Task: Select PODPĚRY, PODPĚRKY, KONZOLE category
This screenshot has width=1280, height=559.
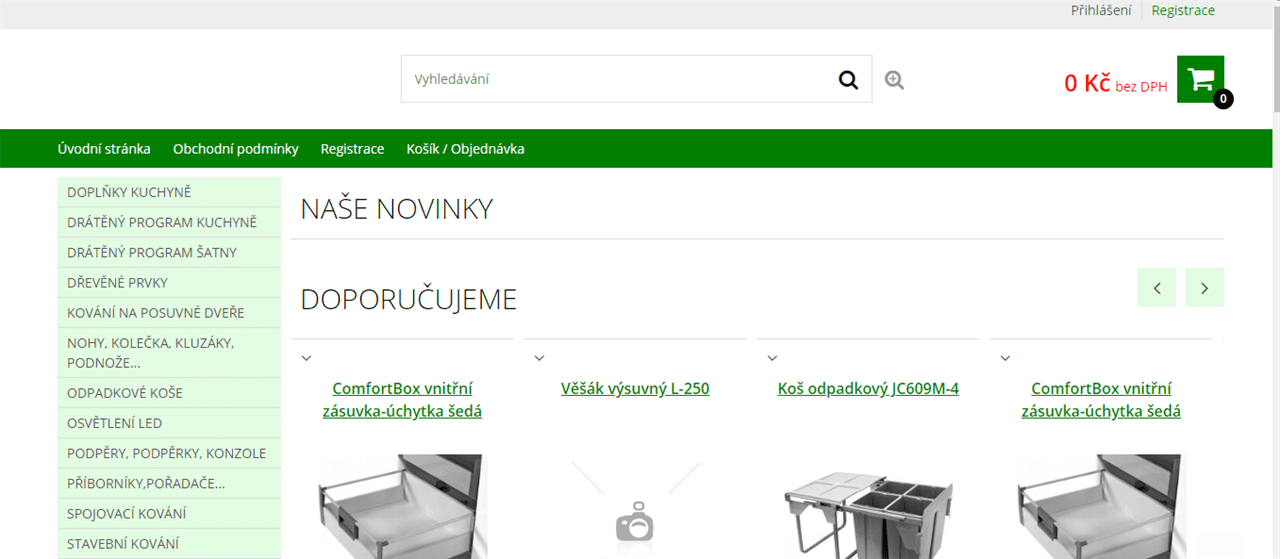Action: coord(169,453)
